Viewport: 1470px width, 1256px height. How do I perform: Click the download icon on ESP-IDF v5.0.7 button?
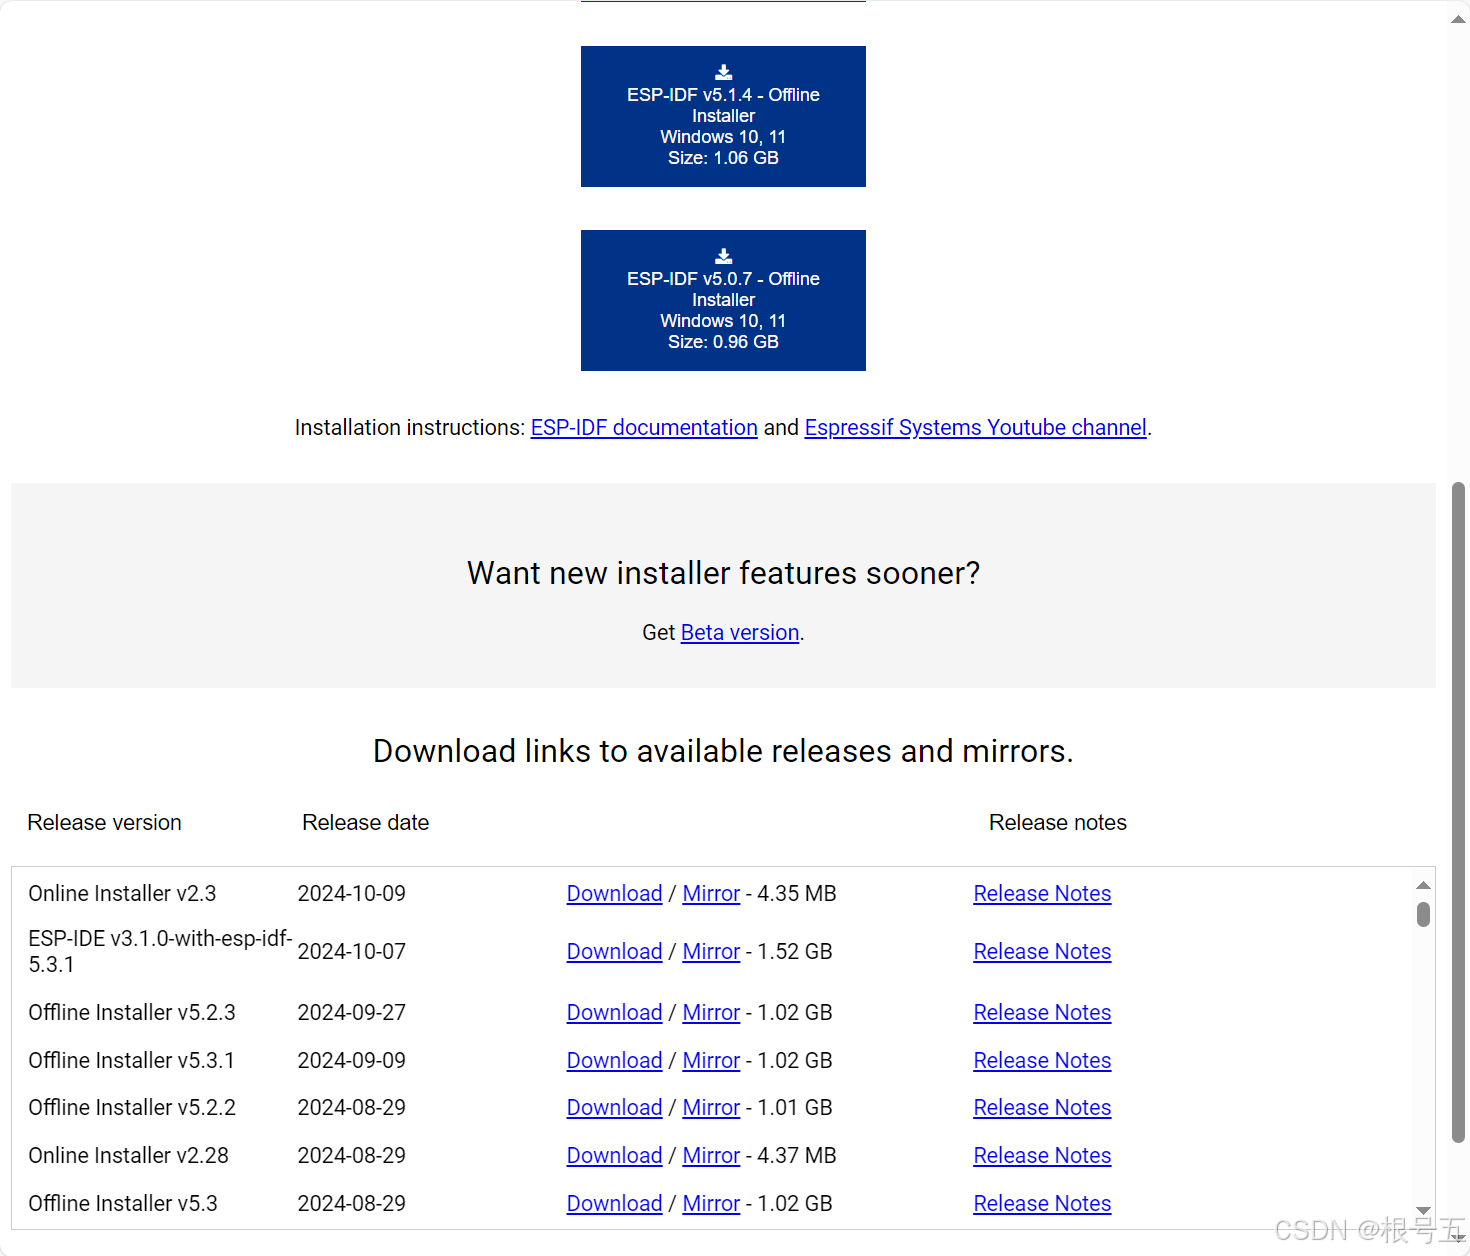(722, 255)
